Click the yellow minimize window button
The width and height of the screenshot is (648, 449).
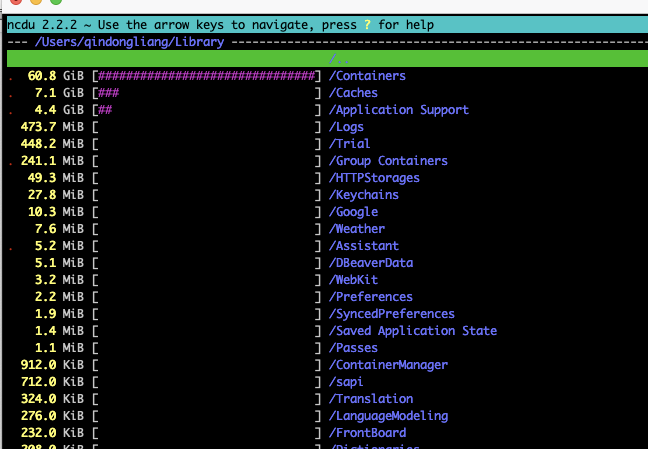[x=36, y=1]
